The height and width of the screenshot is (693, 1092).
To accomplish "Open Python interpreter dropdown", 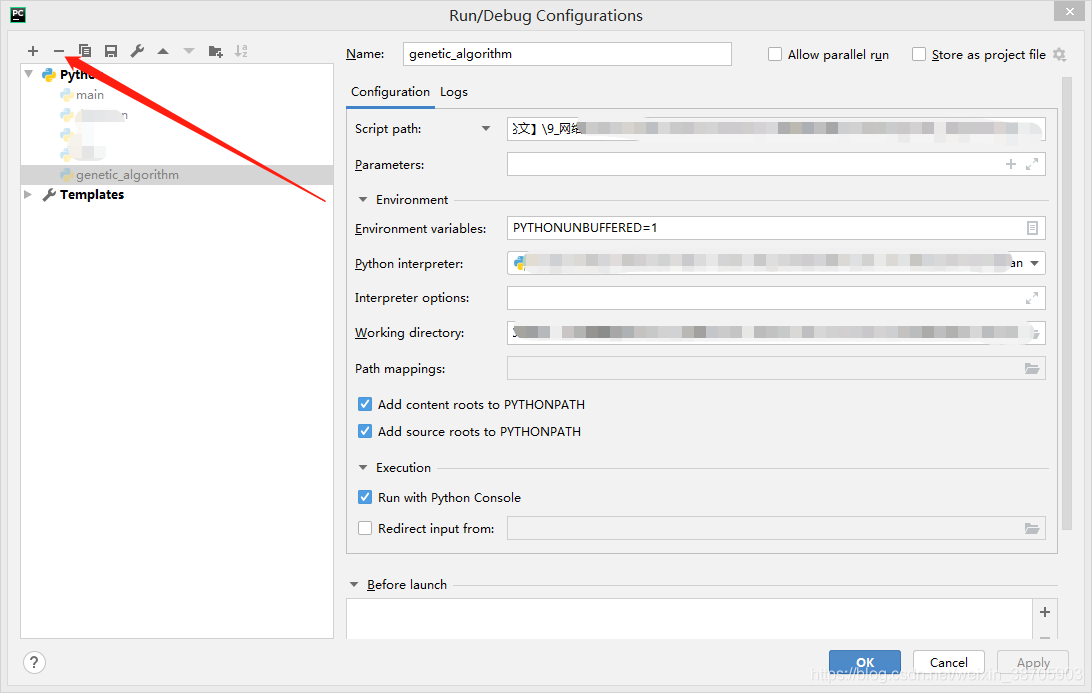I will click(x=1034, y=263).
